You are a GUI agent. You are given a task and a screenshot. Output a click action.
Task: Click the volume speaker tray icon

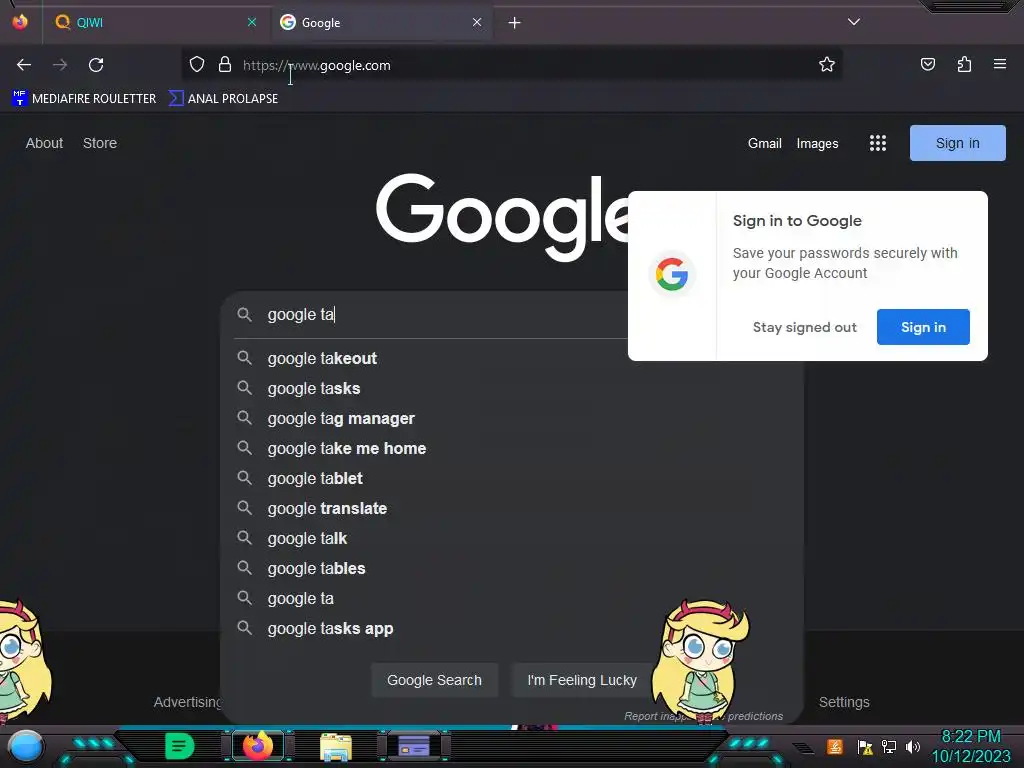(x=913, y=747)
